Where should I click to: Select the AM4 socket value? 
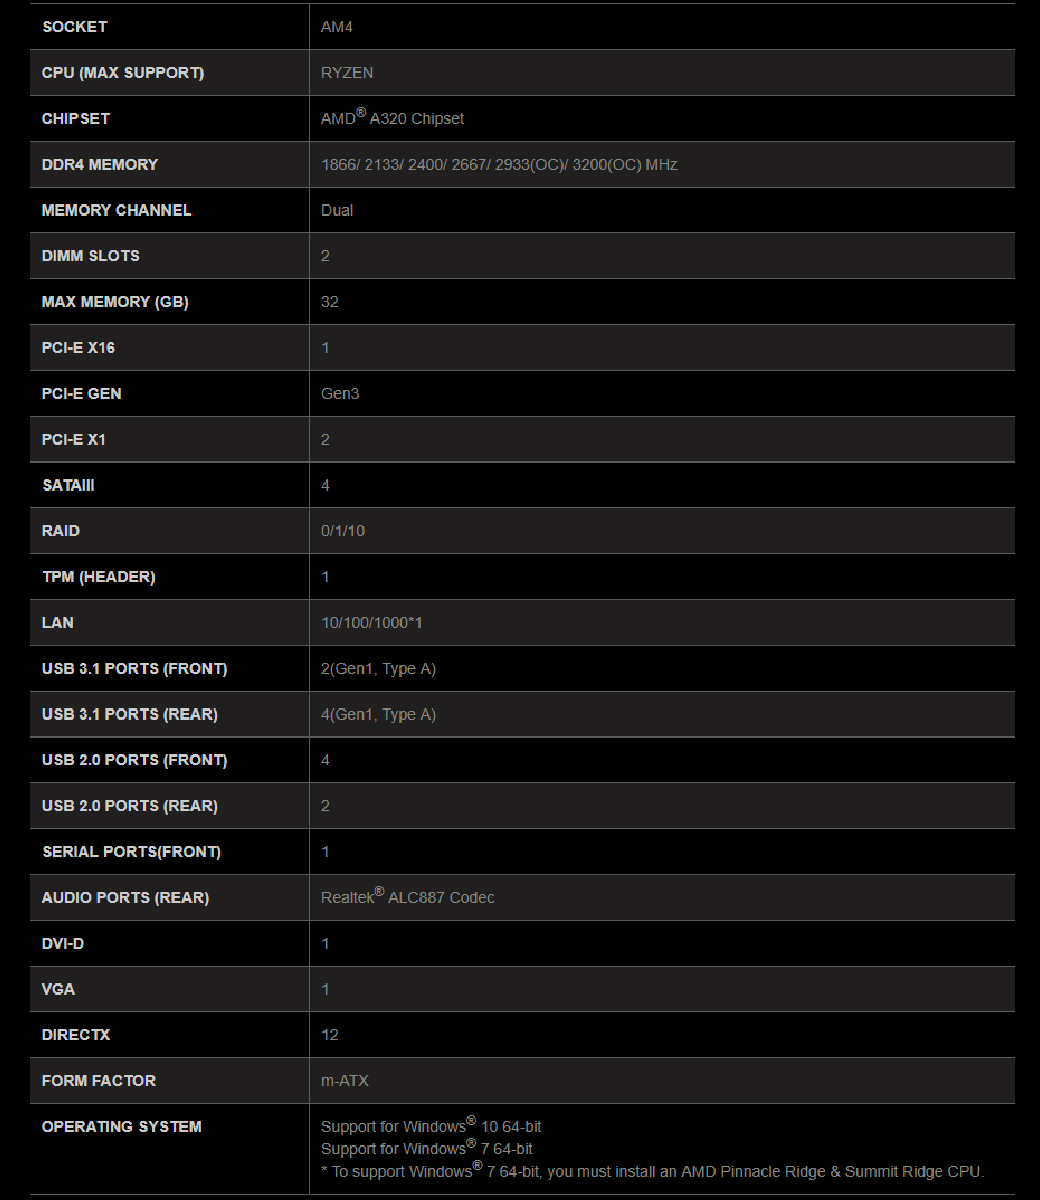[337, 27]
